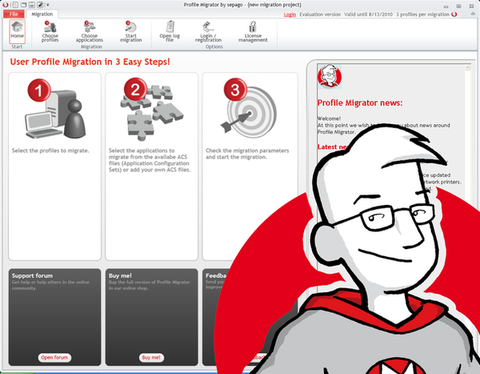Click the Buy me! button

[x=151, y=357]
